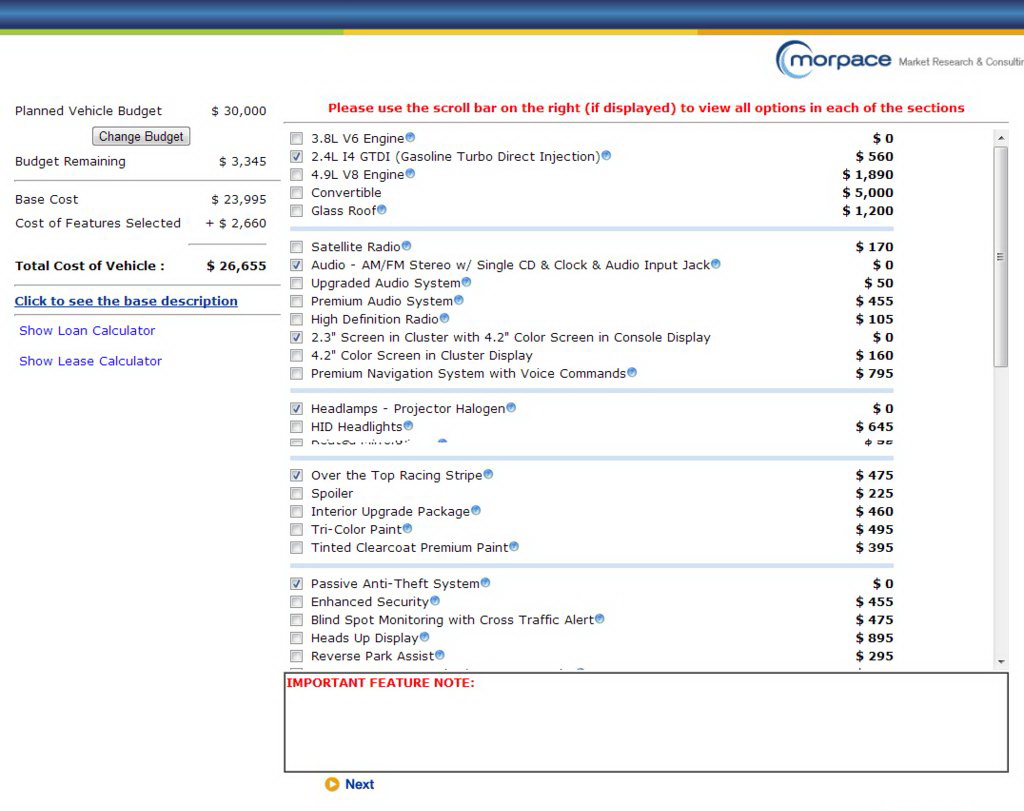Check the Enhanced Security option
Image resolution: width=1024 pixels, height=811 pixels.
tap(296, 602)
